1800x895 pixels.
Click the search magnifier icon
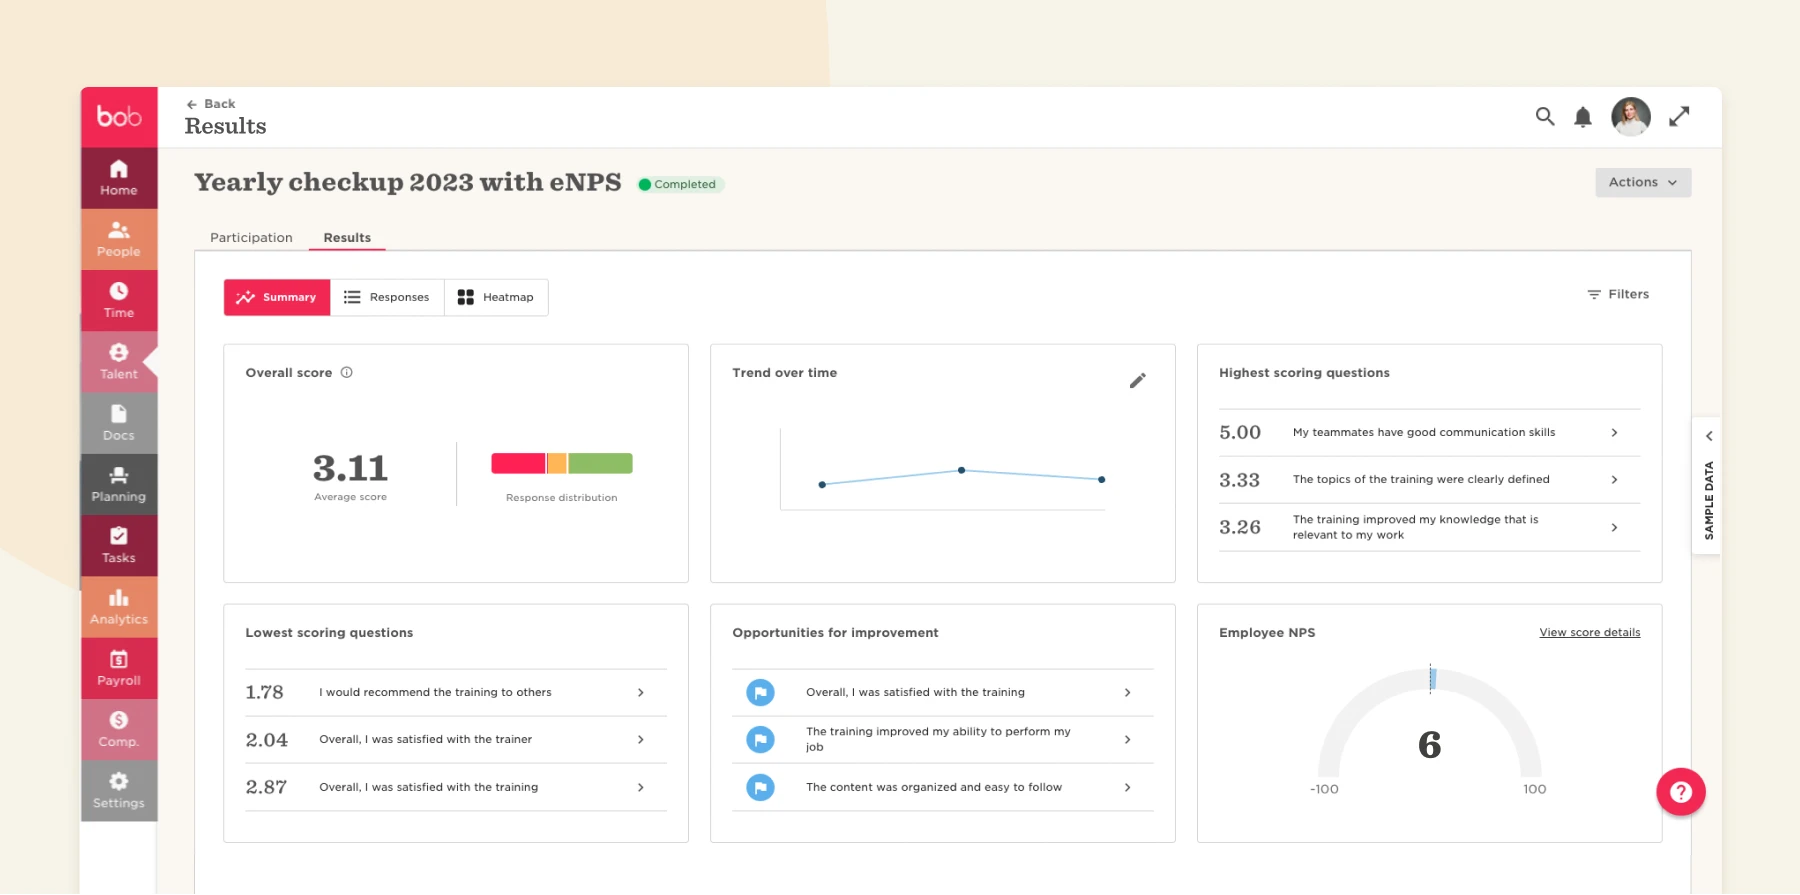pos(1545,117)
